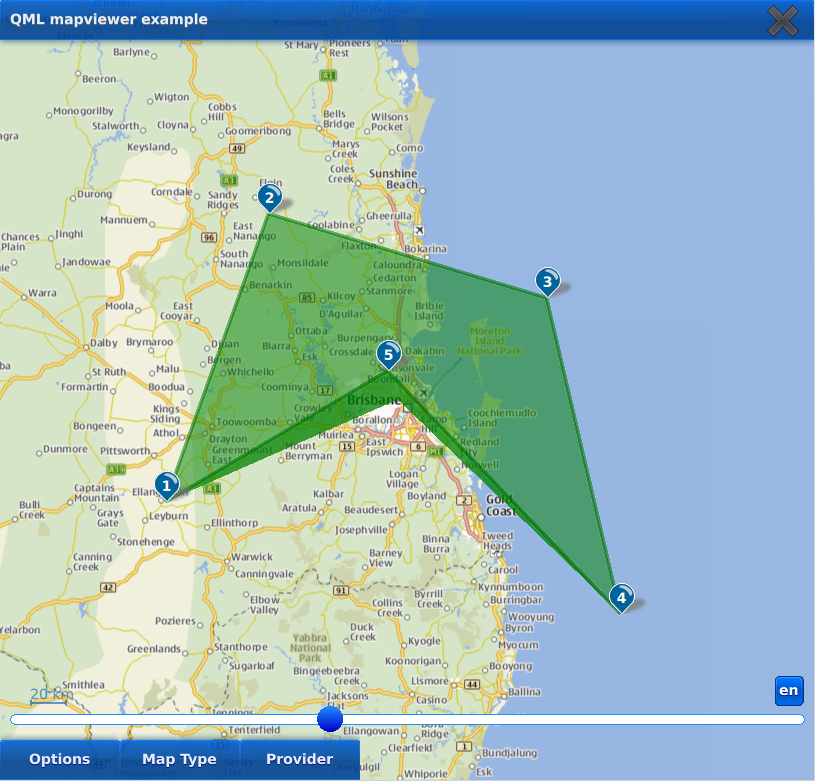Click the 'Bribie Island' label

tap(429, 311)
